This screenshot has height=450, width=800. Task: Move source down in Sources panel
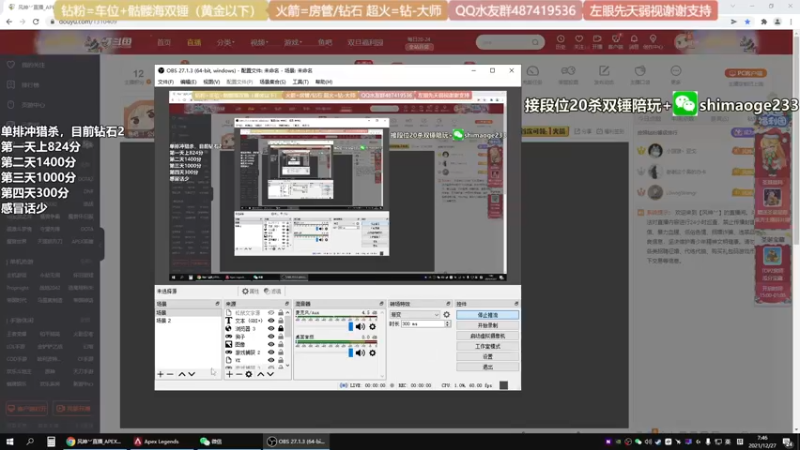pos(270,374)
